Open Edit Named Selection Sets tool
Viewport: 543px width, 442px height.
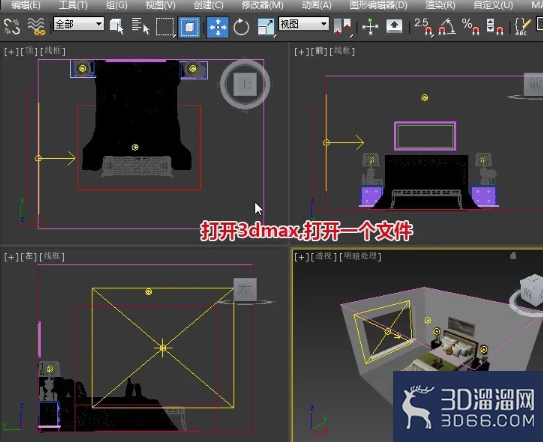point(522,27)
